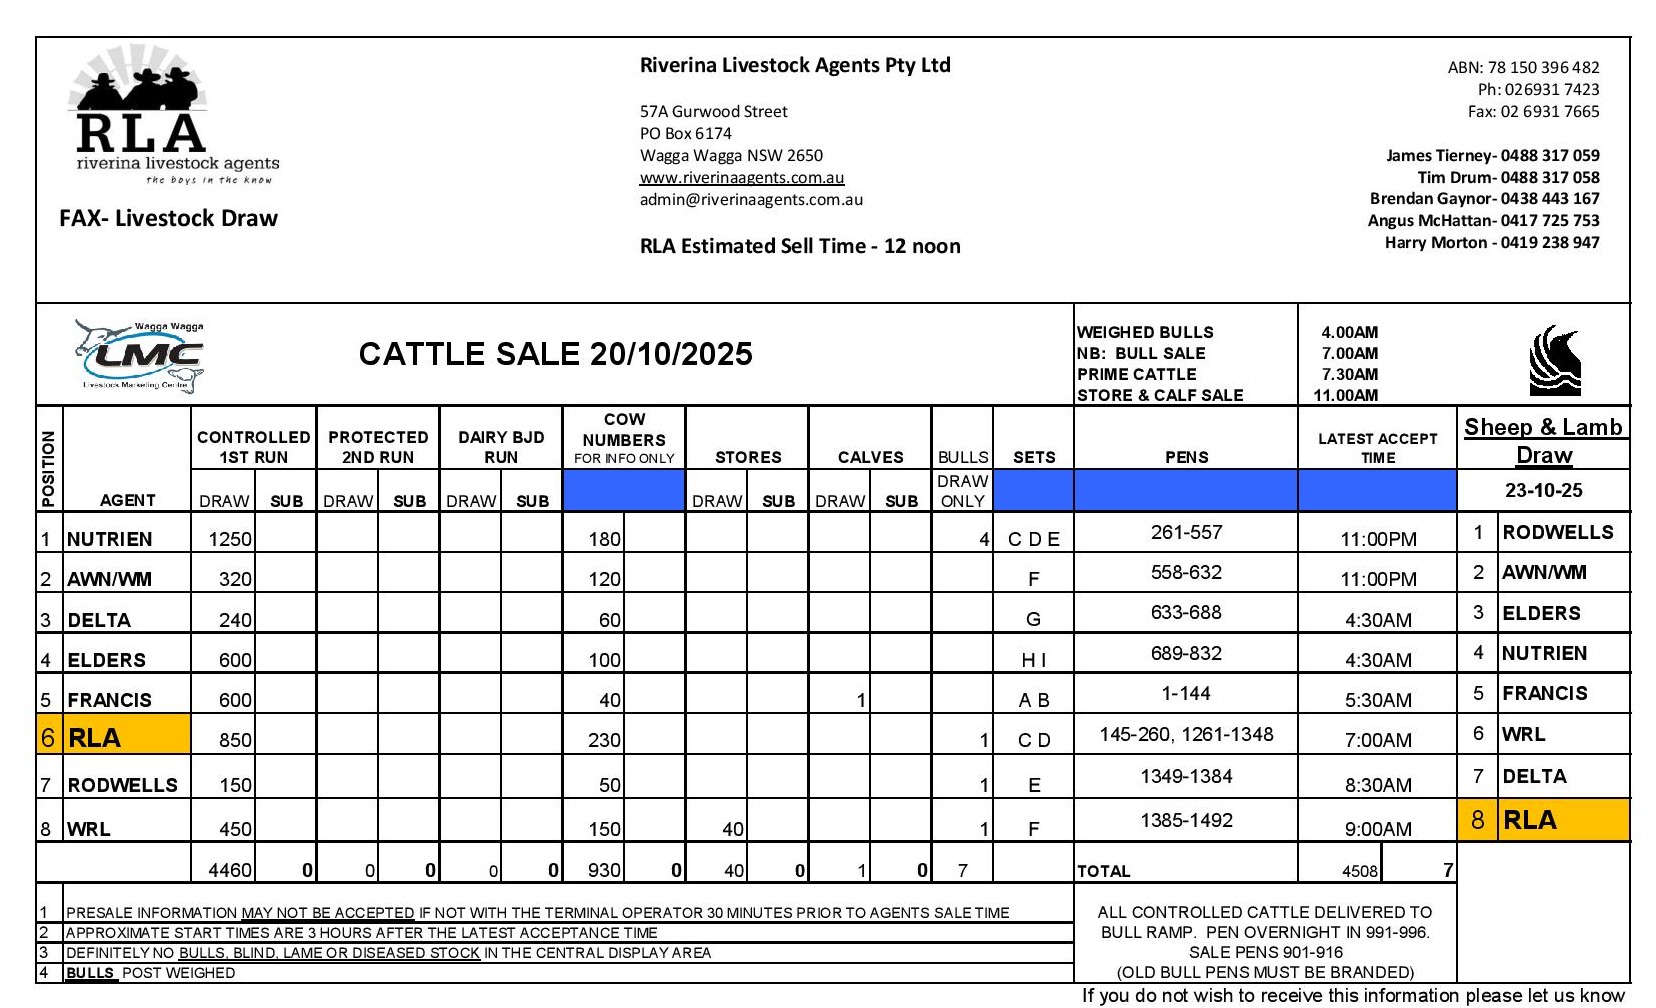Click the RODWELLS agent name in cattle table
The height and width of the screenshot is (1008, 1656).
click(122, 785)
